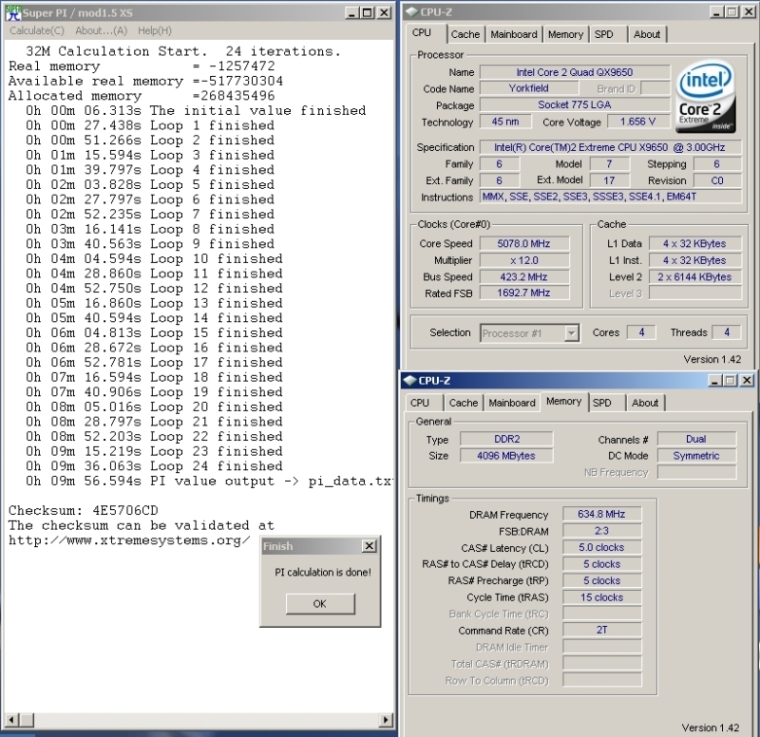Open the Calculate(C) menu in Super PI
760x737 pixels.
37,31
